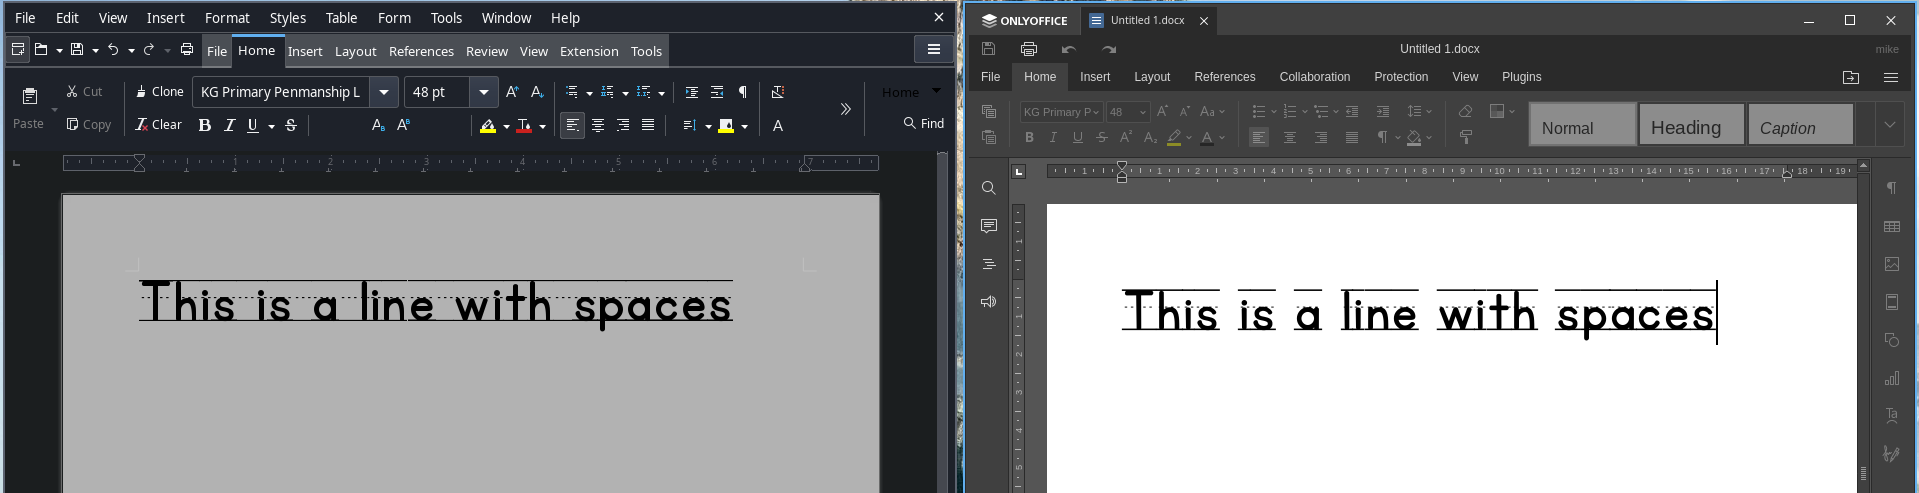Viewport: 1919px width, 493px height.
Task: Switch to the Collaboration tab in ONLYOFFICE
Action: [1315, 77]
